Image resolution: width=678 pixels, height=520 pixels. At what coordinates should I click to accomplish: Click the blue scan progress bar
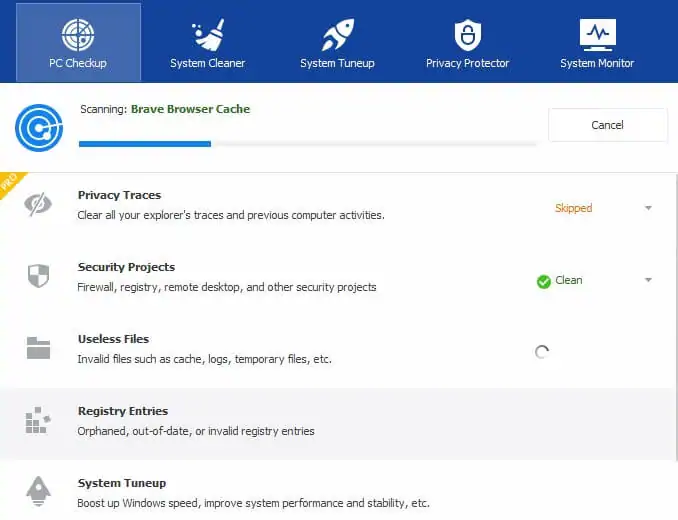[x=145, y=144]
